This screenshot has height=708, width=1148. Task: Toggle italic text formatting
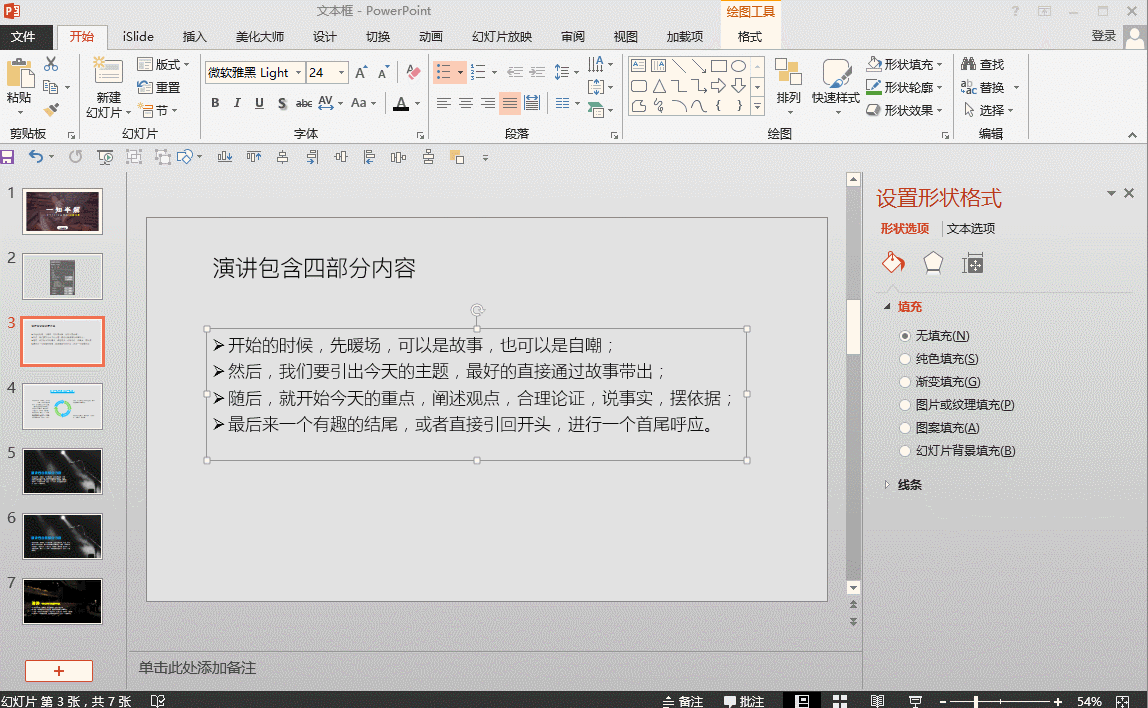[237, 103]
